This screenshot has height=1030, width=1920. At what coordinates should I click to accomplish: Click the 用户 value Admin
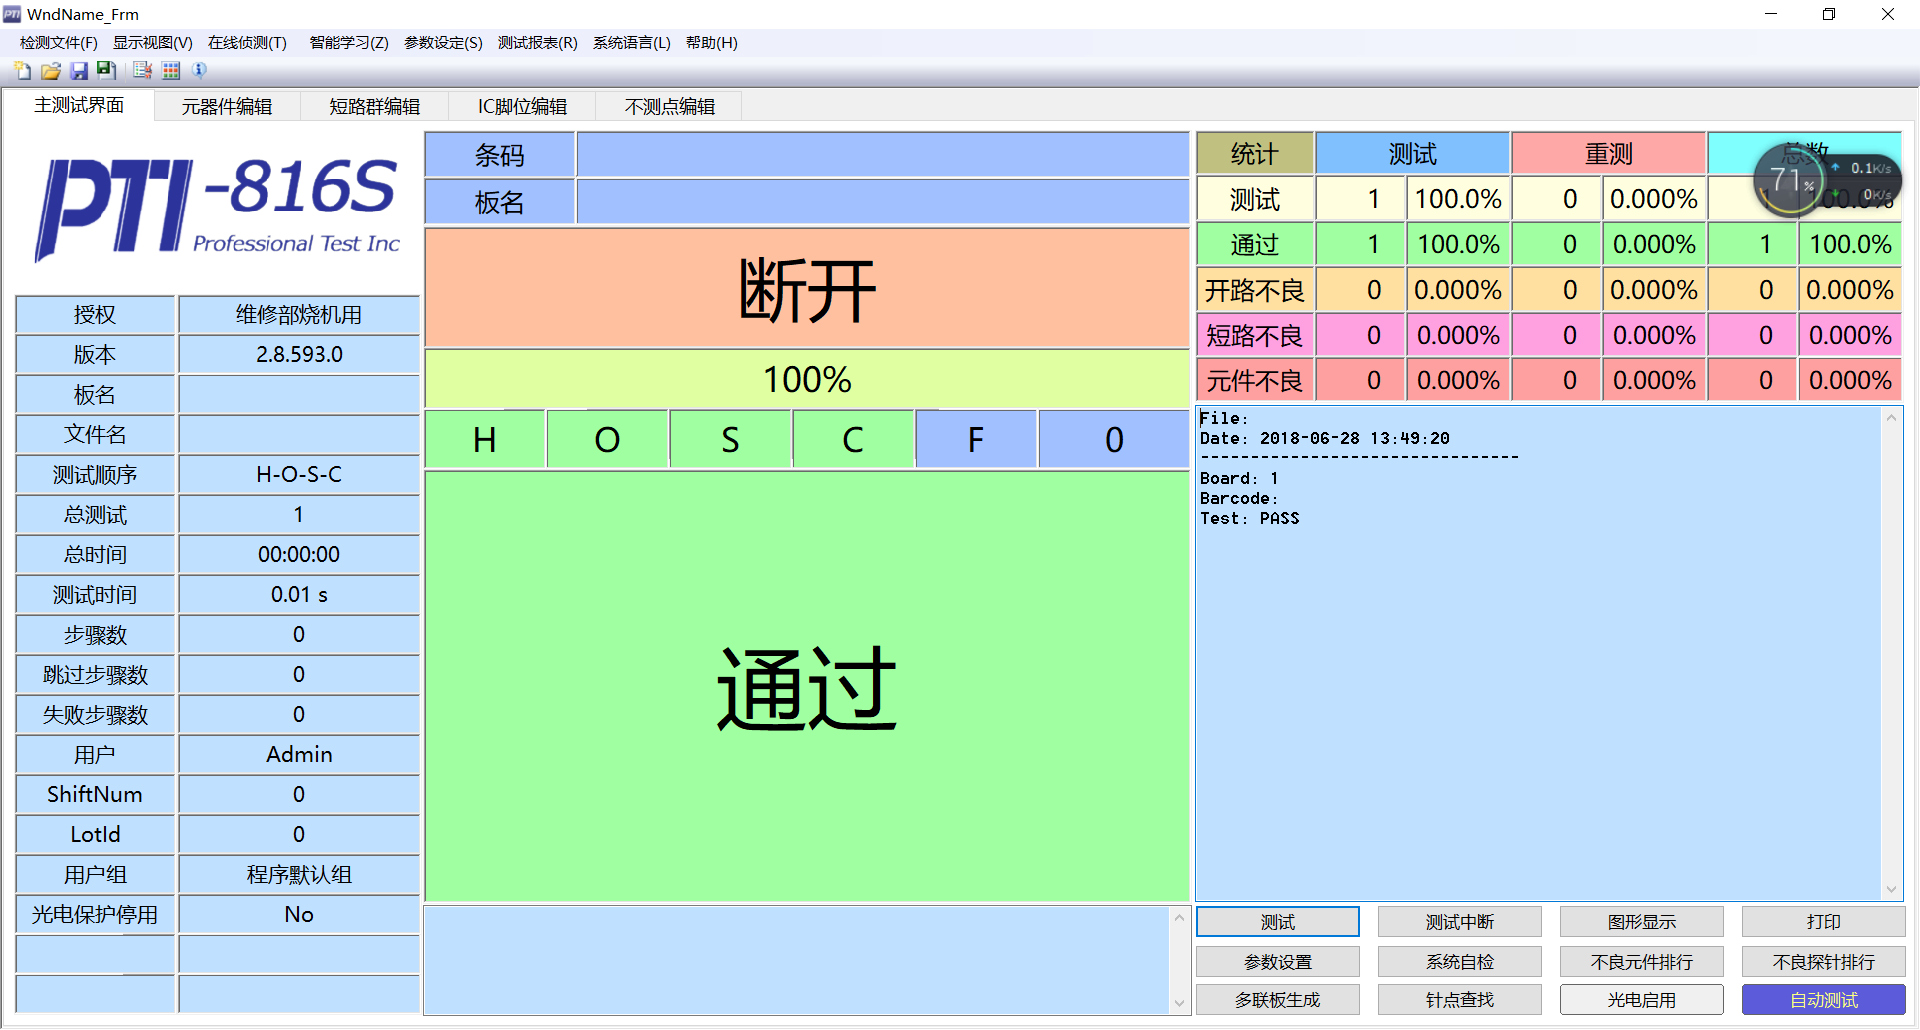(299, 754)
